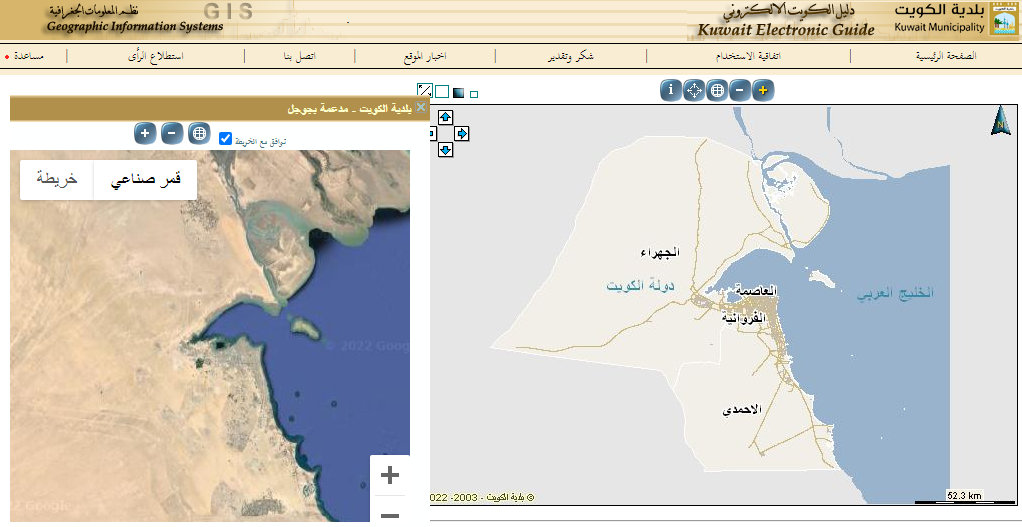Click the Kuwait Municipality logo emblem
This screenshot has height=527, width=1022.
[x=1004, y=19]
